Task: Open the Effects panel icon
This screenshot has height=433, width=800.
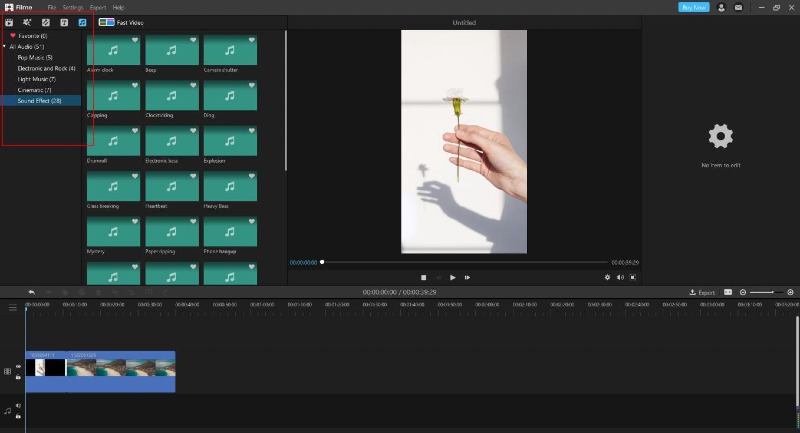Action: coord(27,22)
